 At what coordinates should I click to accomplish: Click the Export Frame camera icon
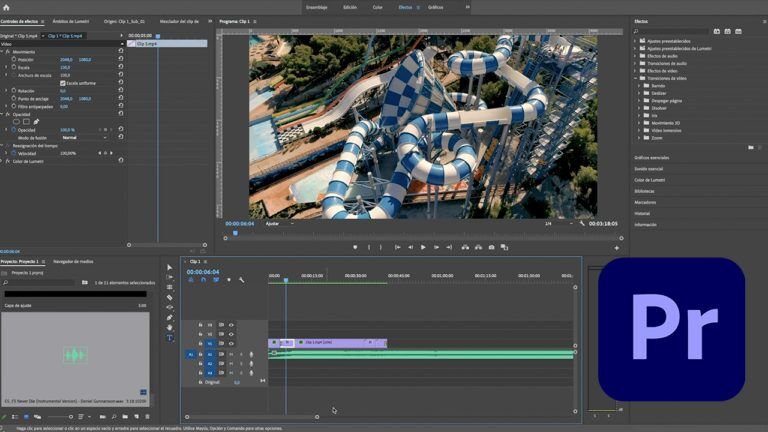point(491,247)
